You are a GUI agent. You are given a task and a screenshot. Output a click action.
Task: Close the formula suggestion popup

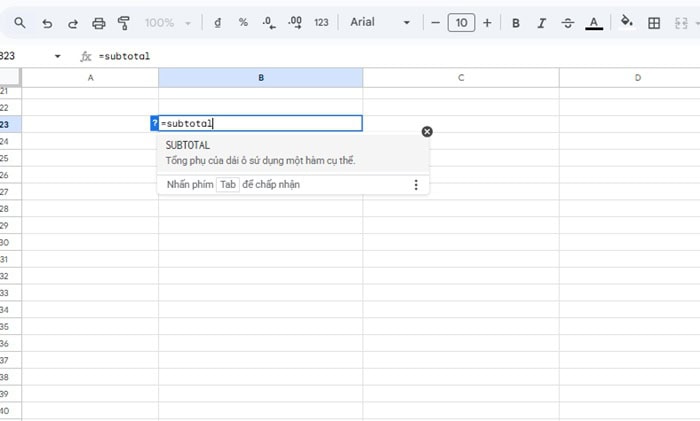pyautogui.click(x=427, y=132)
